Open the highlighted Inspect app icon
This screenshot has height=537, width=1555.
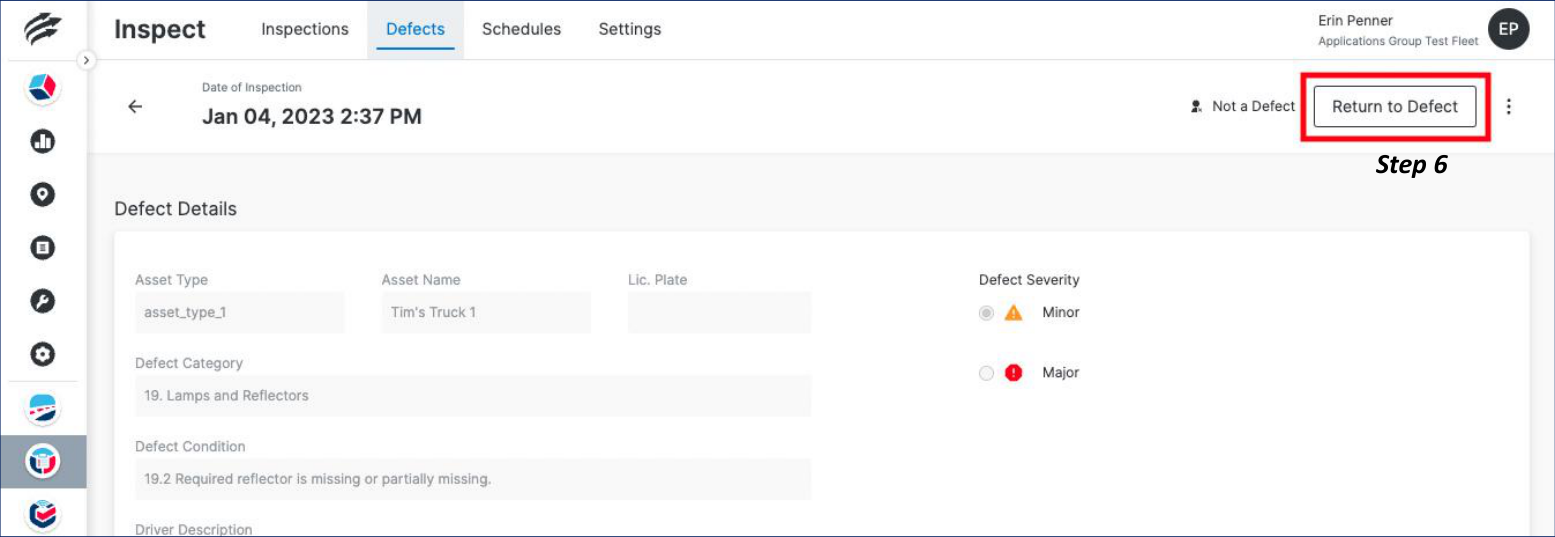tap(42, 461)
